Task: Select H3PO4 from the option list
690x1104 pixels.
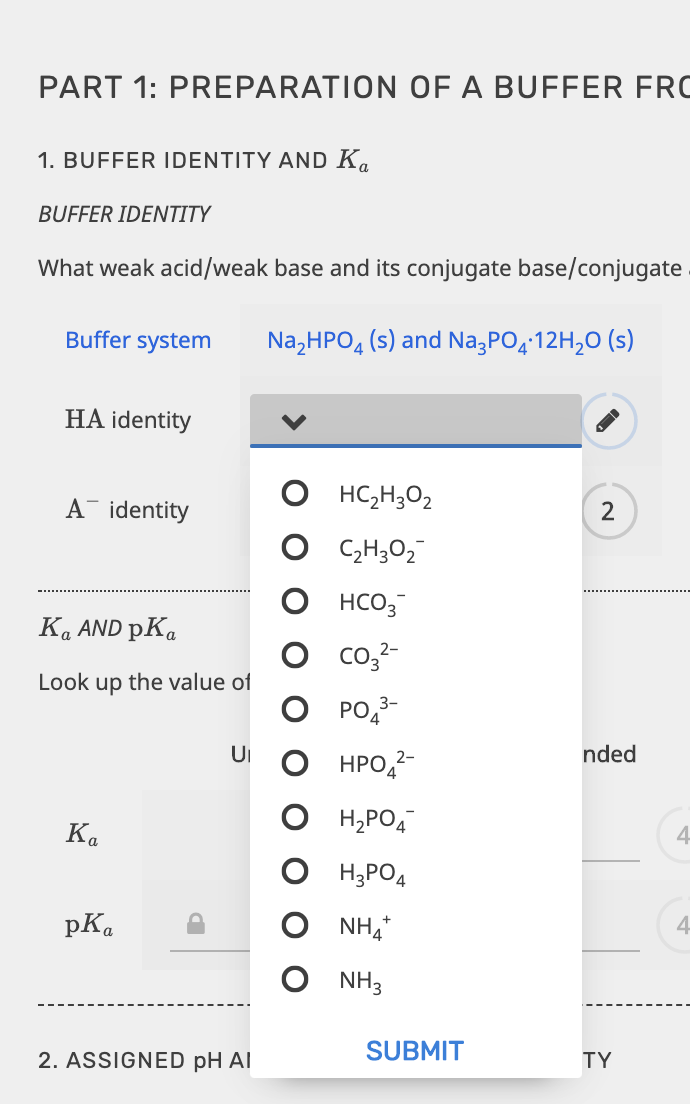Action: click(x=295, y=871)
